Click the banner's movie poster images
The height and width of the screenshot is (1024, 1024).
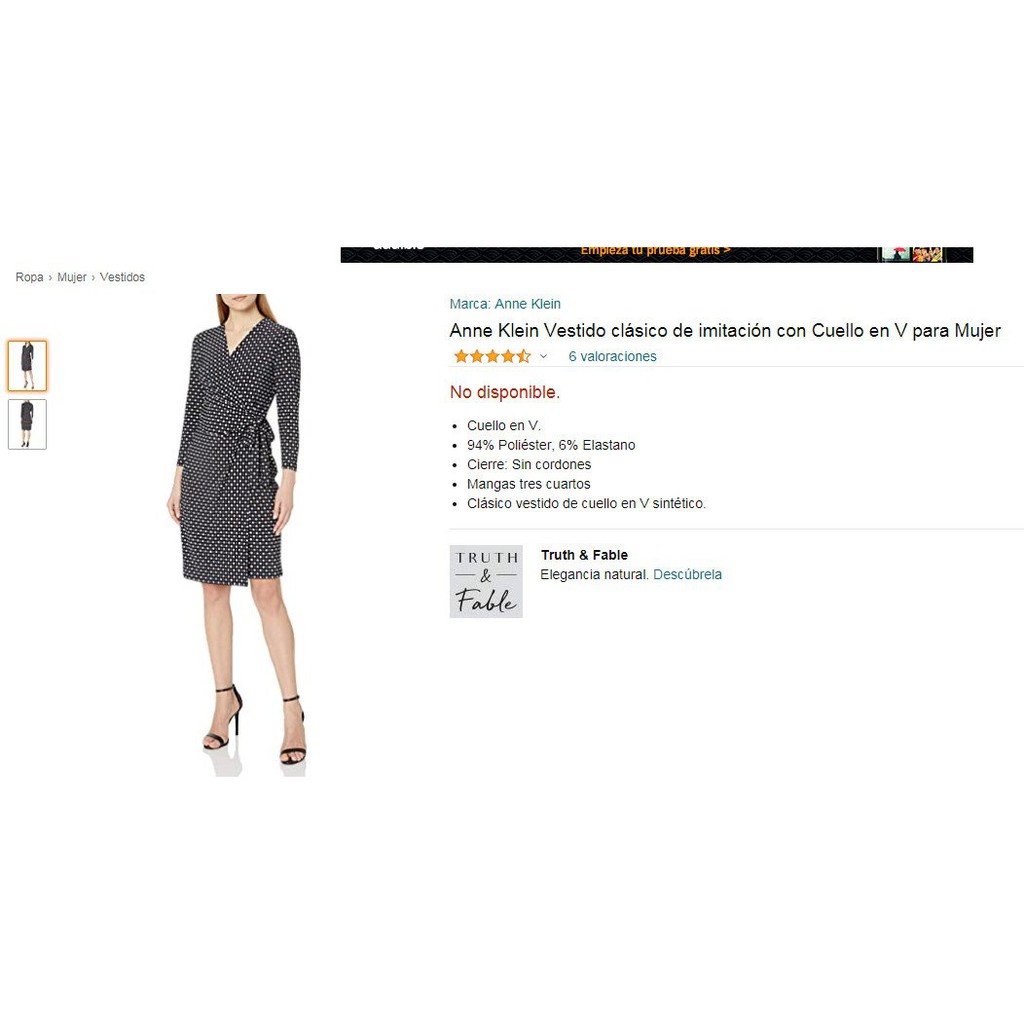[912, 254]
